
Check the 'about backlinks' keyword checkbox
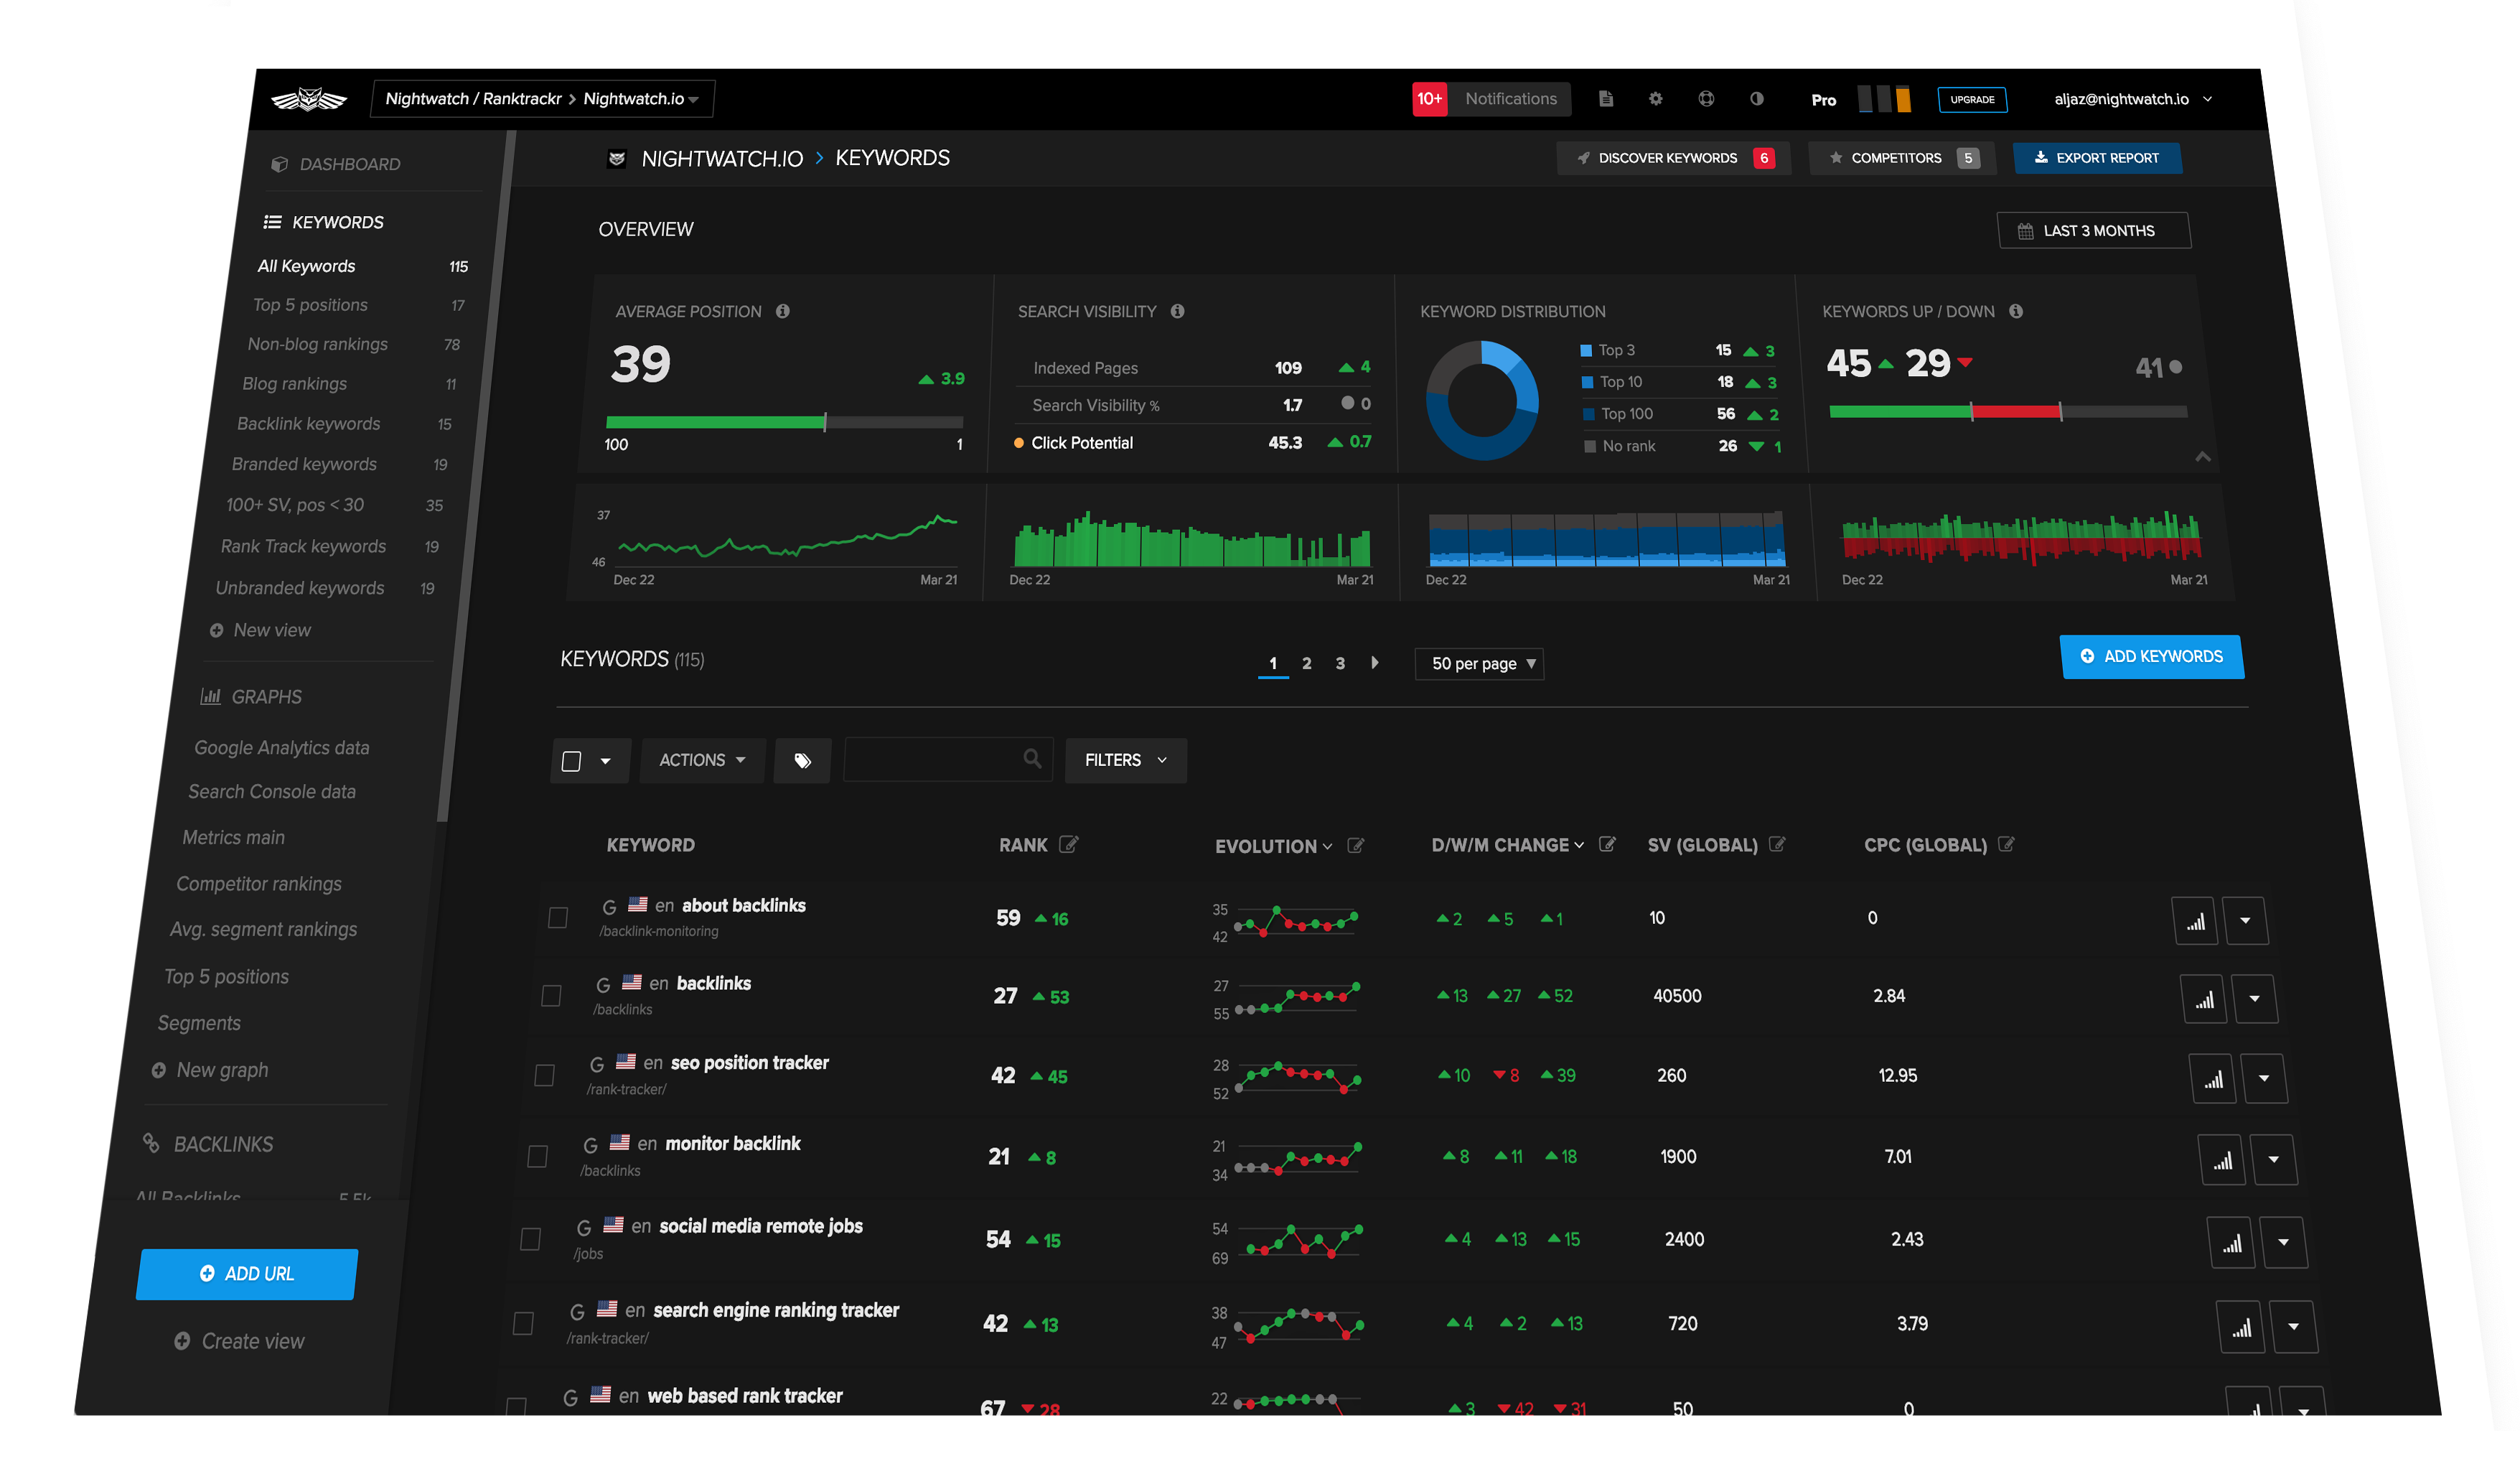558,917
